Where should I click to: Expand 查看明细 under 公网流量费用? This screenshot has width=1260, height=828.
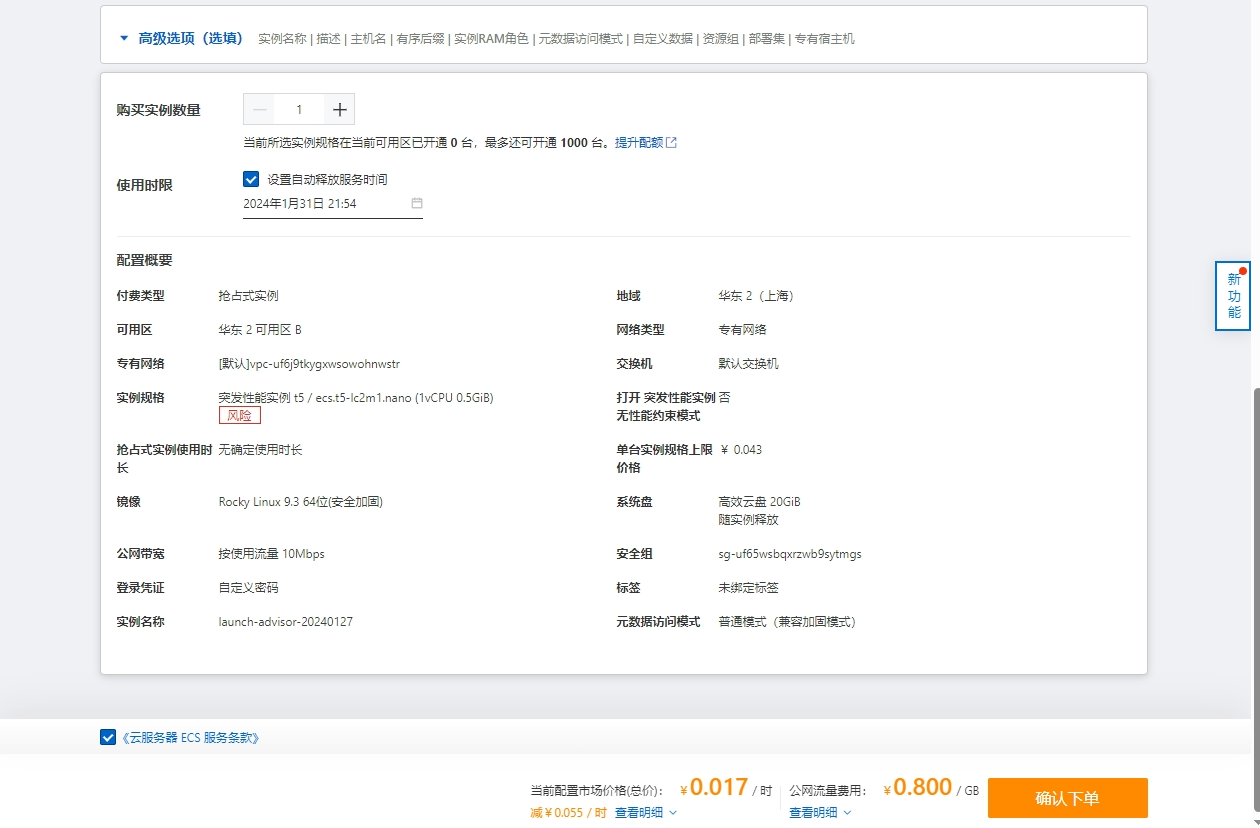click(819, 813)
